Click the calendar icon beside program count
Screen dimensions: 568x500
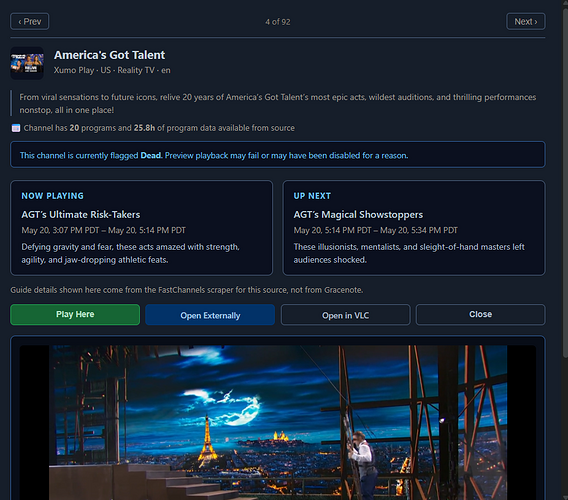pyautogui.click(x=16, y=128)
